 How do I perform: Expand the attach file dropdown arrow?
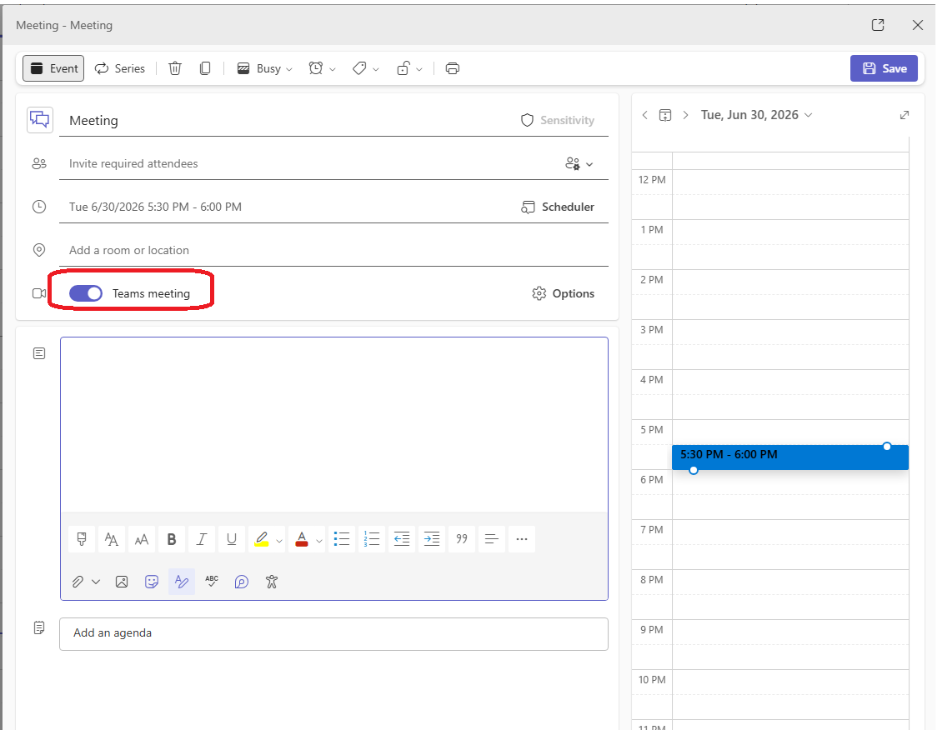96,582
